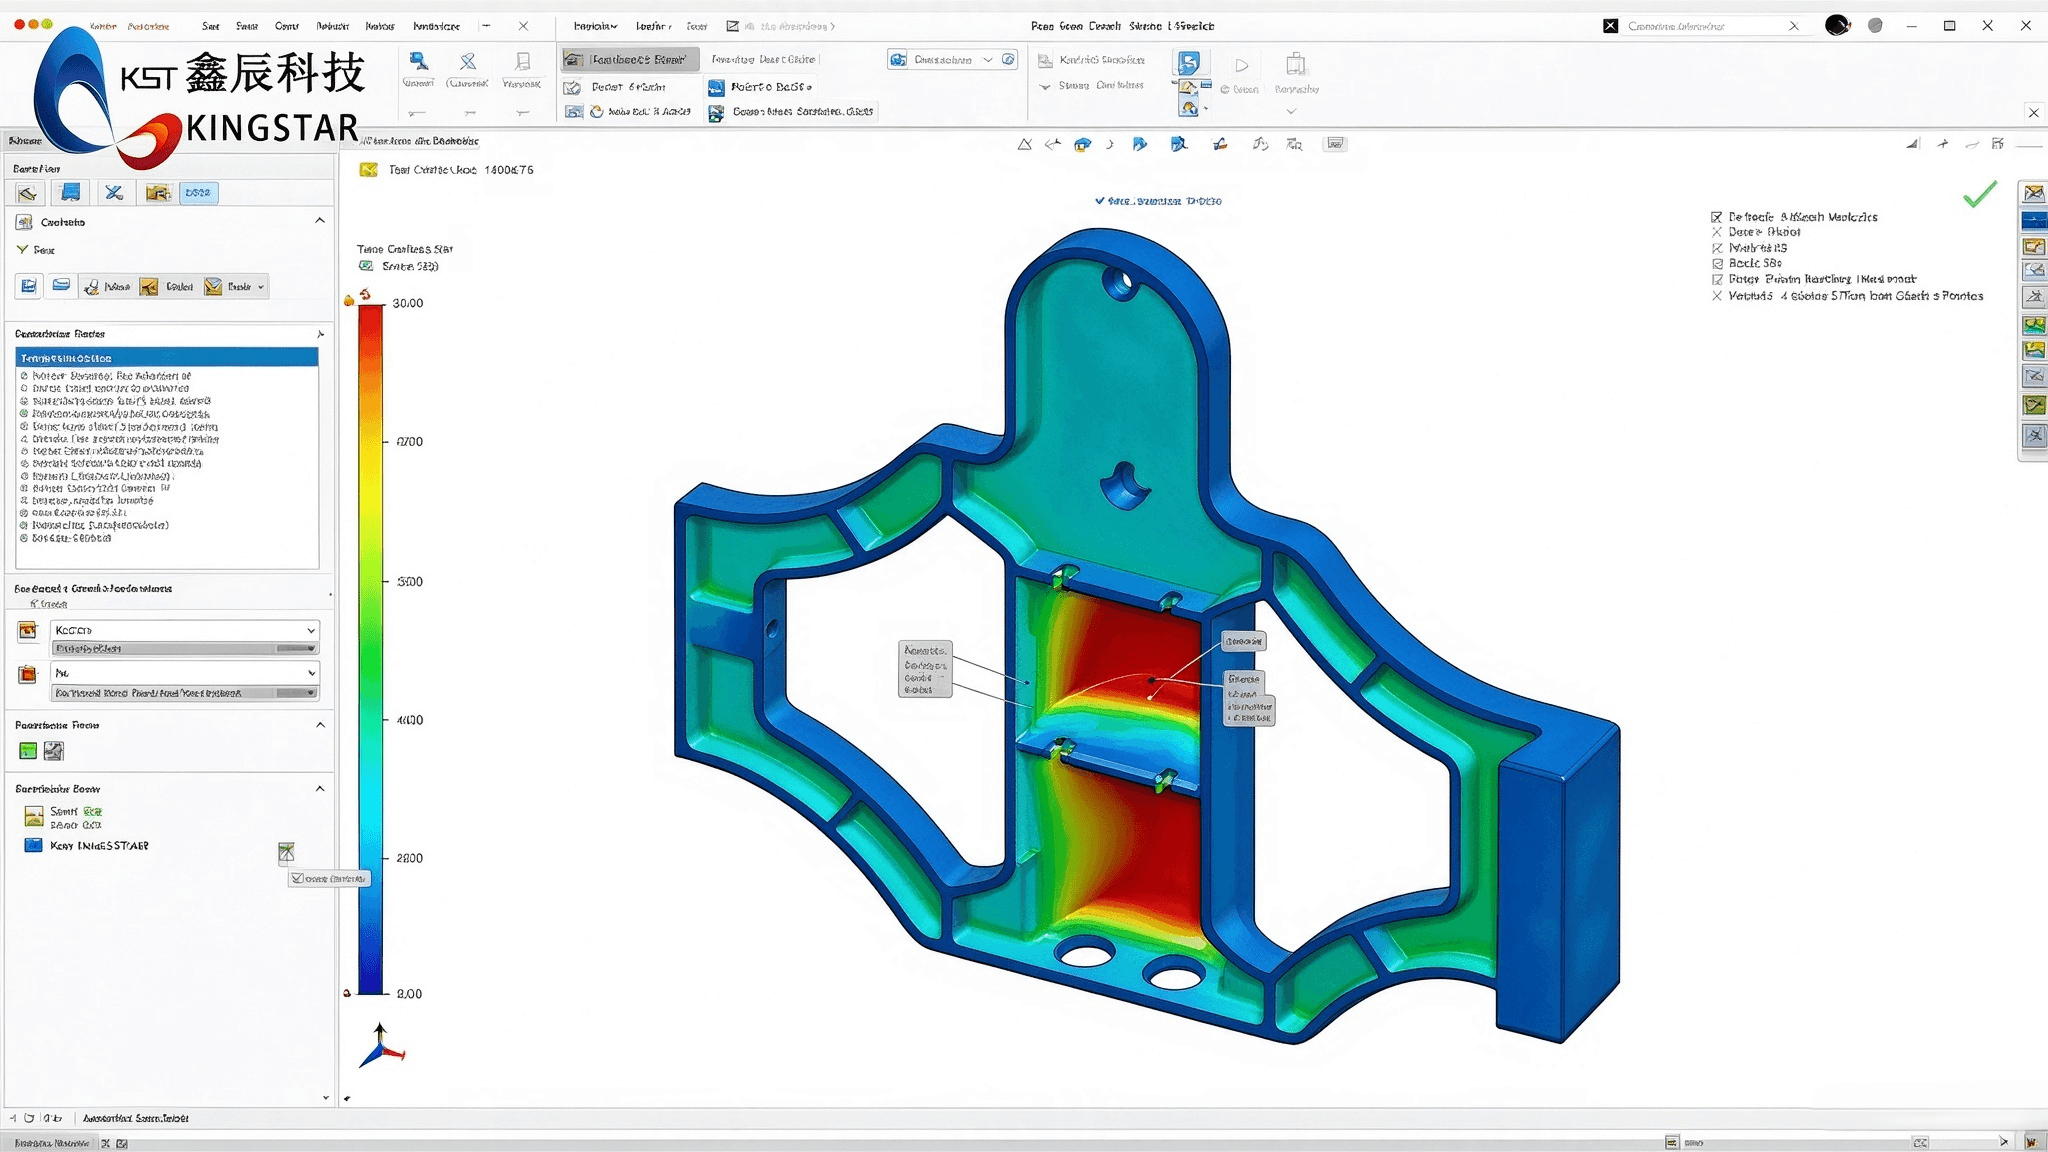This screenshot has width=2048, height=1152.
Task: Click the triangle icon at viewport toolbar start
Action: 1024,145
